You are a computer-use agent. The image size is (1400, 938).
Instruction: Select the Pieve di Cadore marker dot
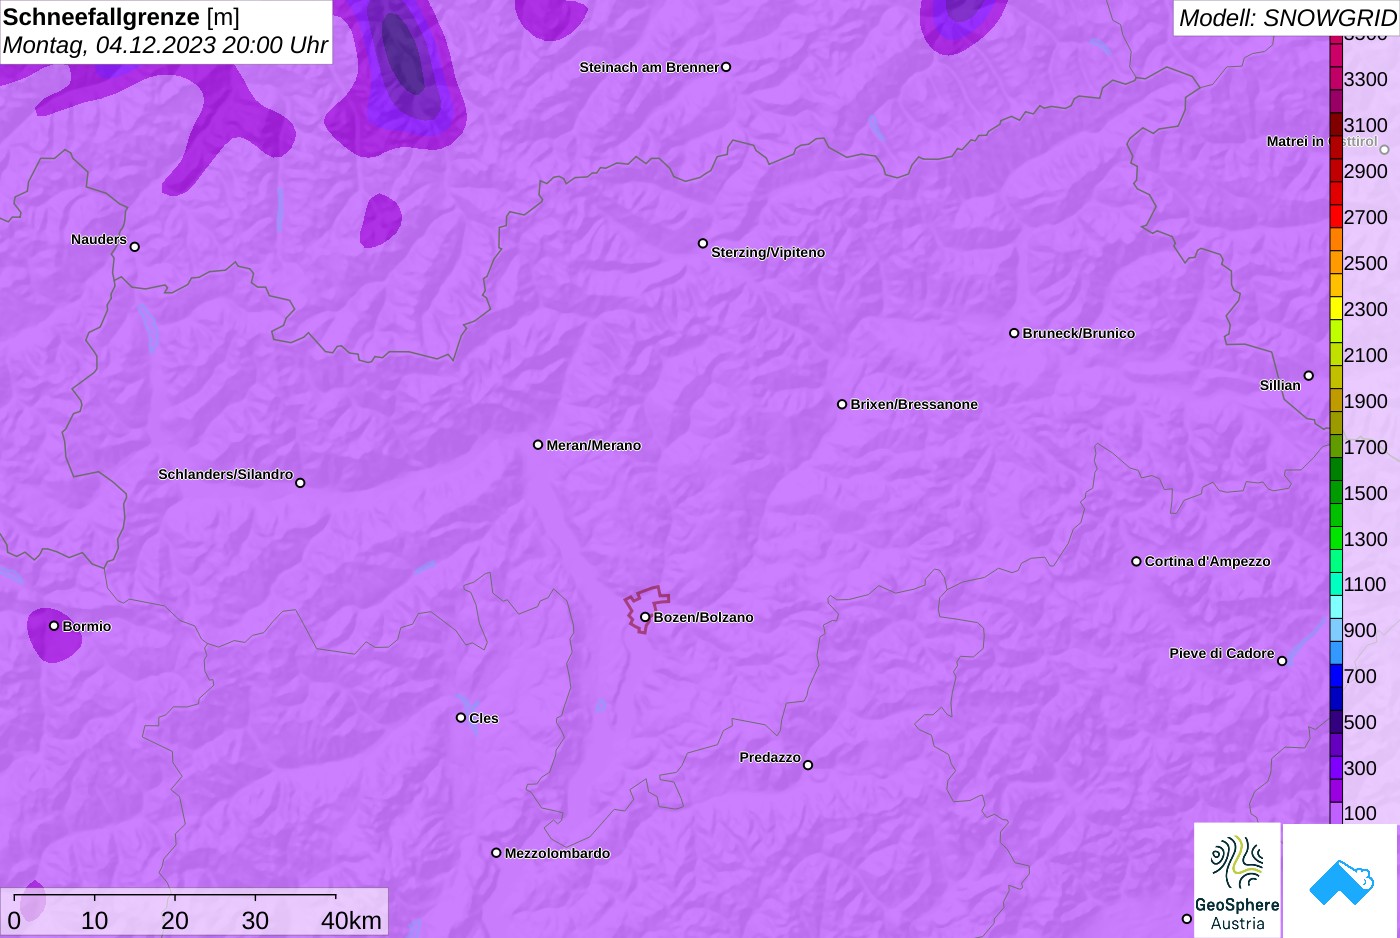1282,661
